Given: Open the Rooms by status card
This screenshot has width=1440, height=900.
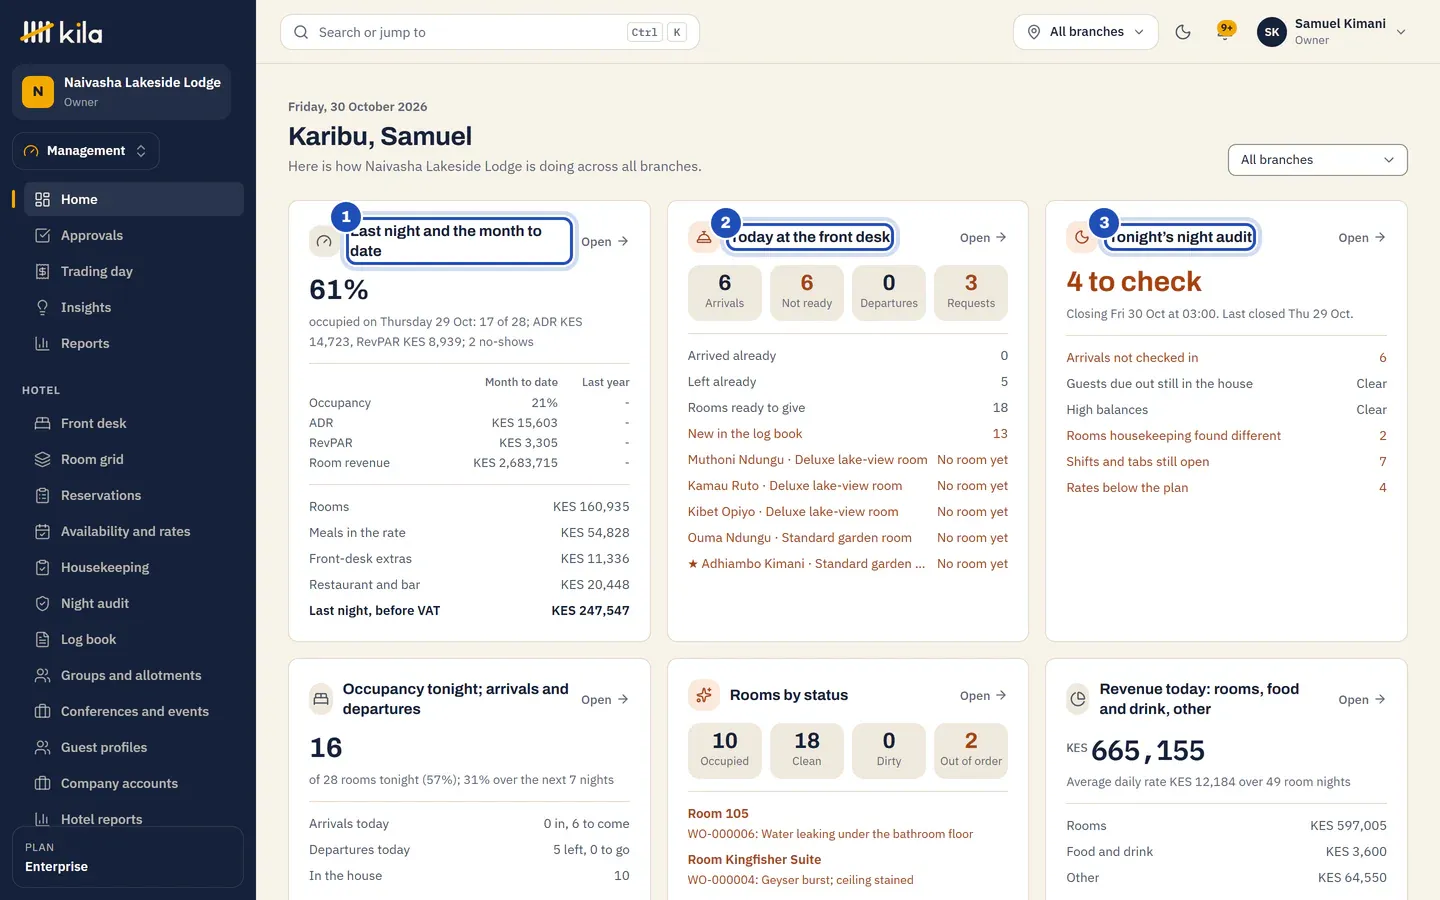Looking at the screenshot, I should click(983, 696).
